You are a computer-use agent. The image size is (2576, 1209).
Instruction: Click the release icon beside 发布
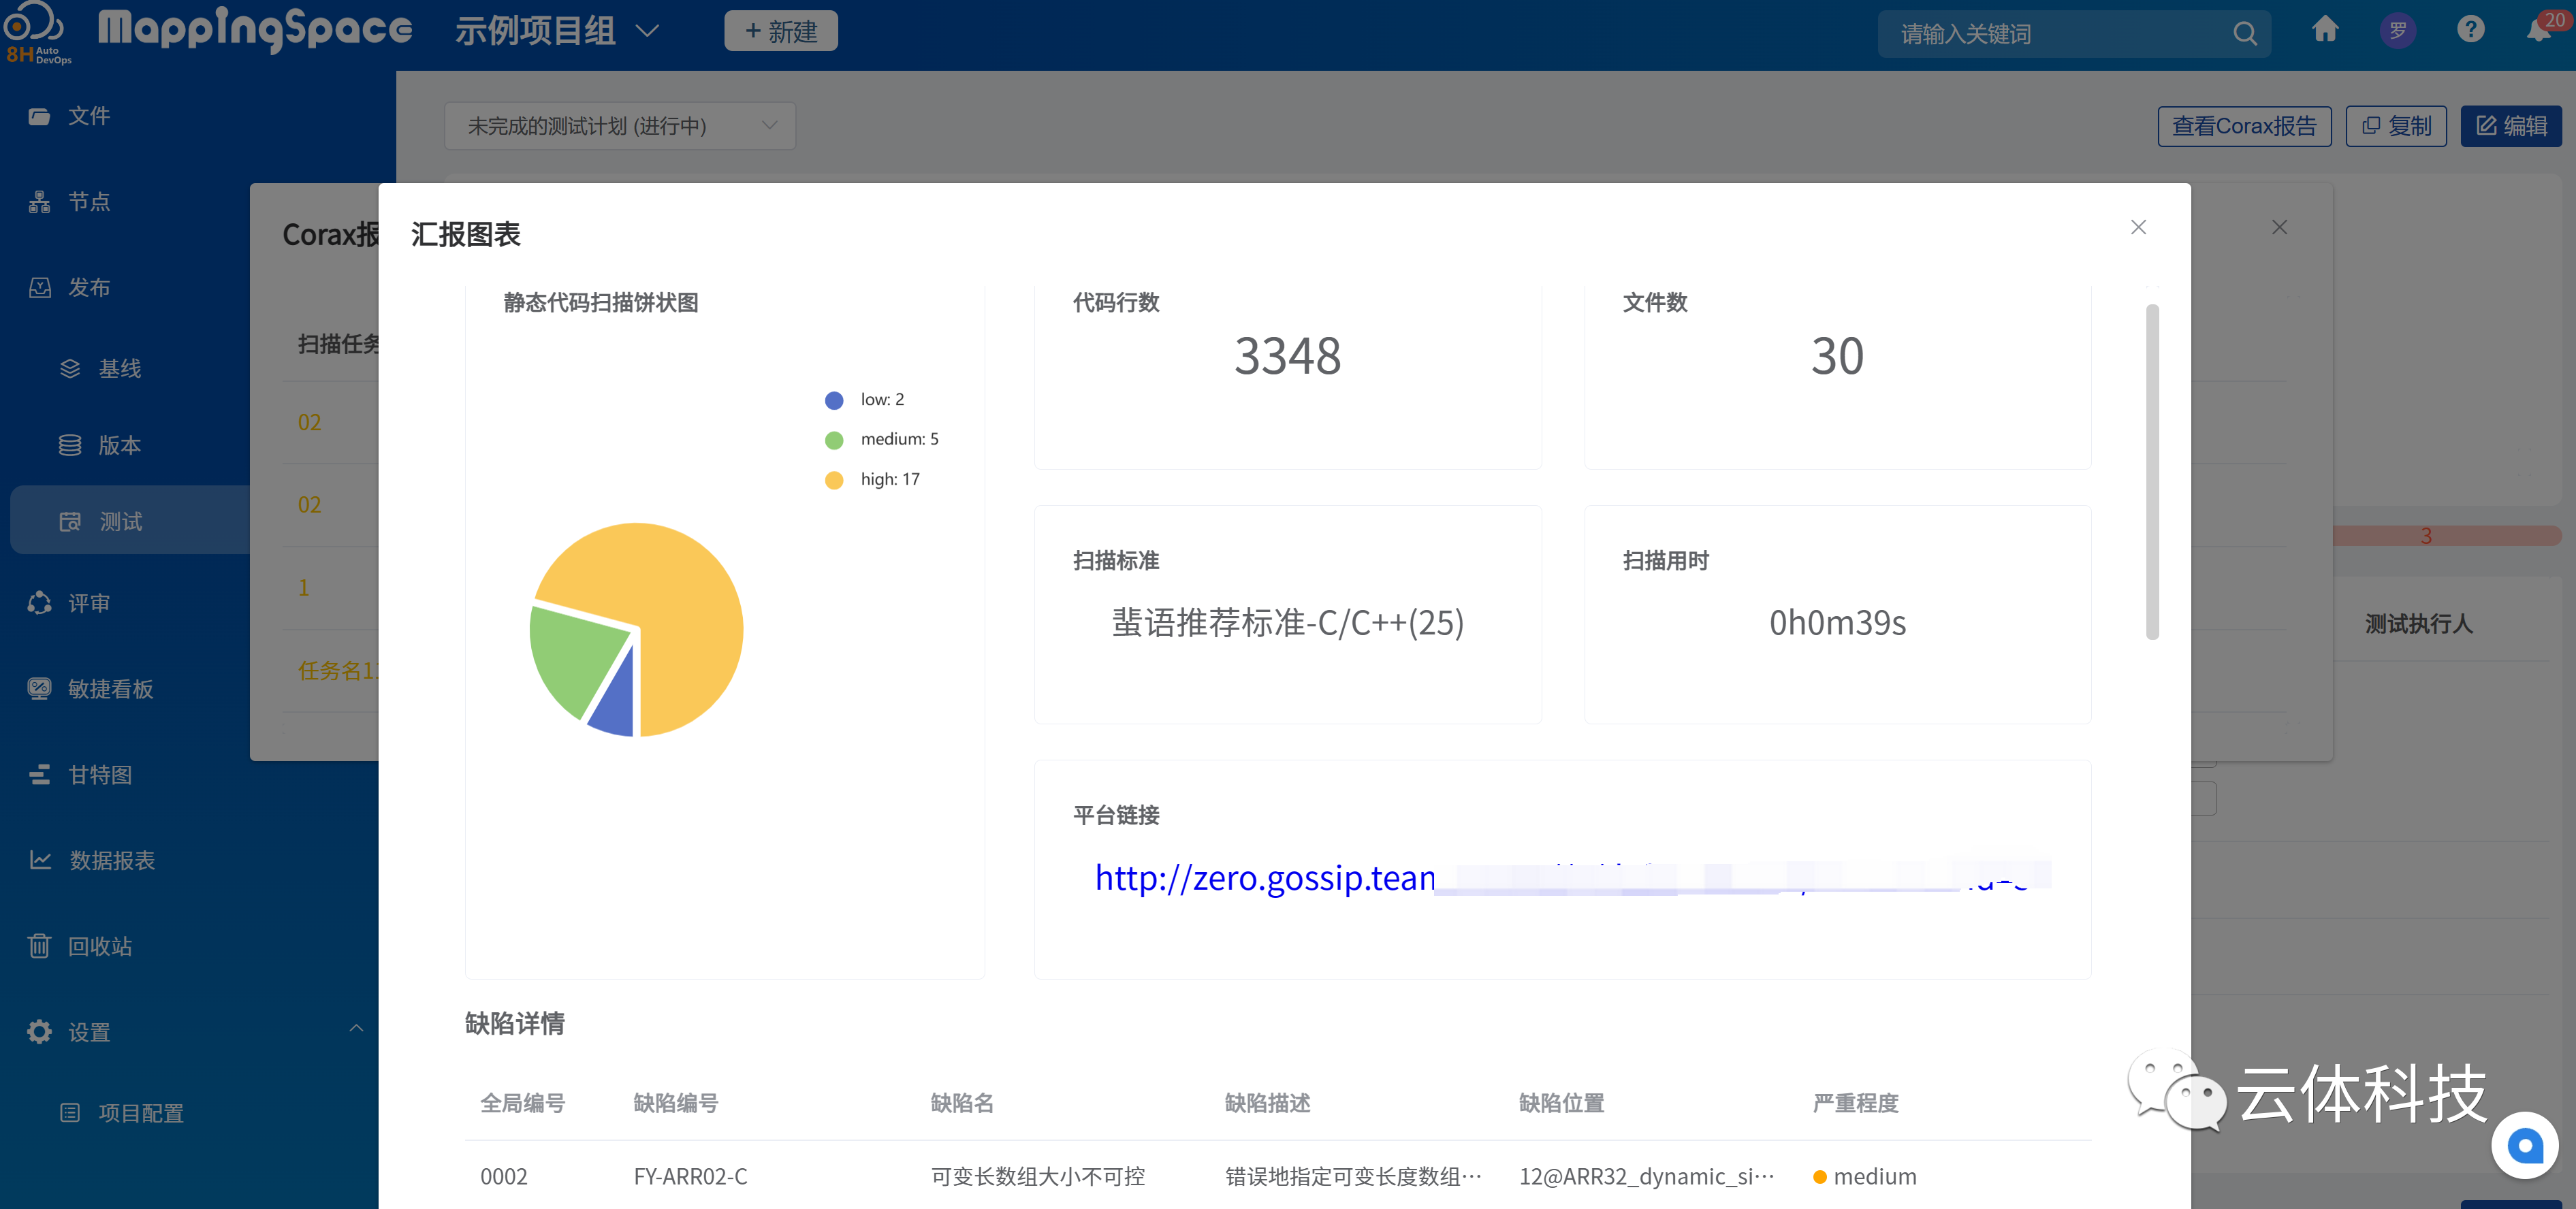coord(39,288)
